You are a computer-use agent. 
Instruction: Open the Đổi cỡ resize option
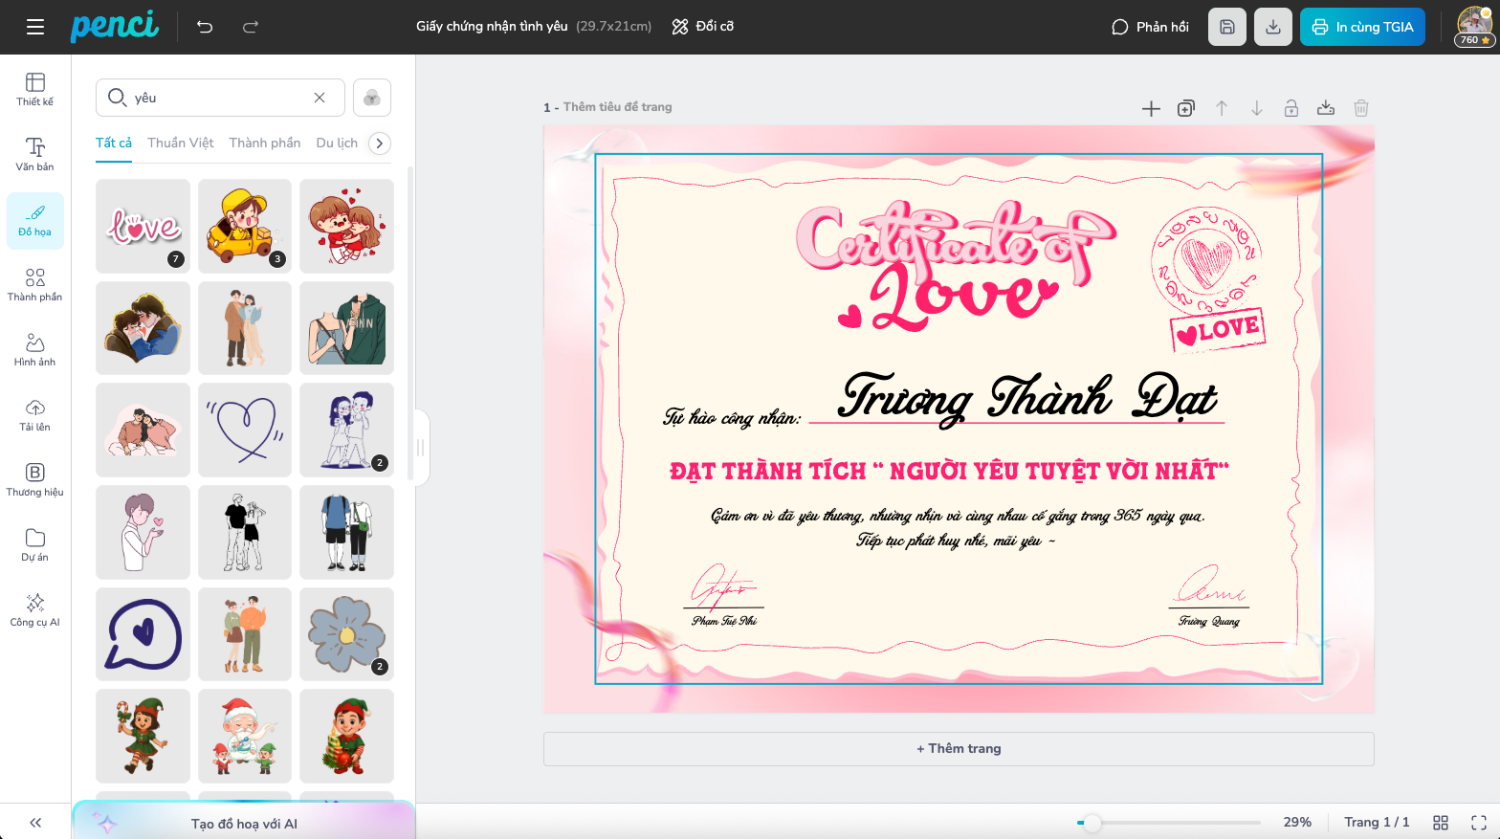pos(702,27)
